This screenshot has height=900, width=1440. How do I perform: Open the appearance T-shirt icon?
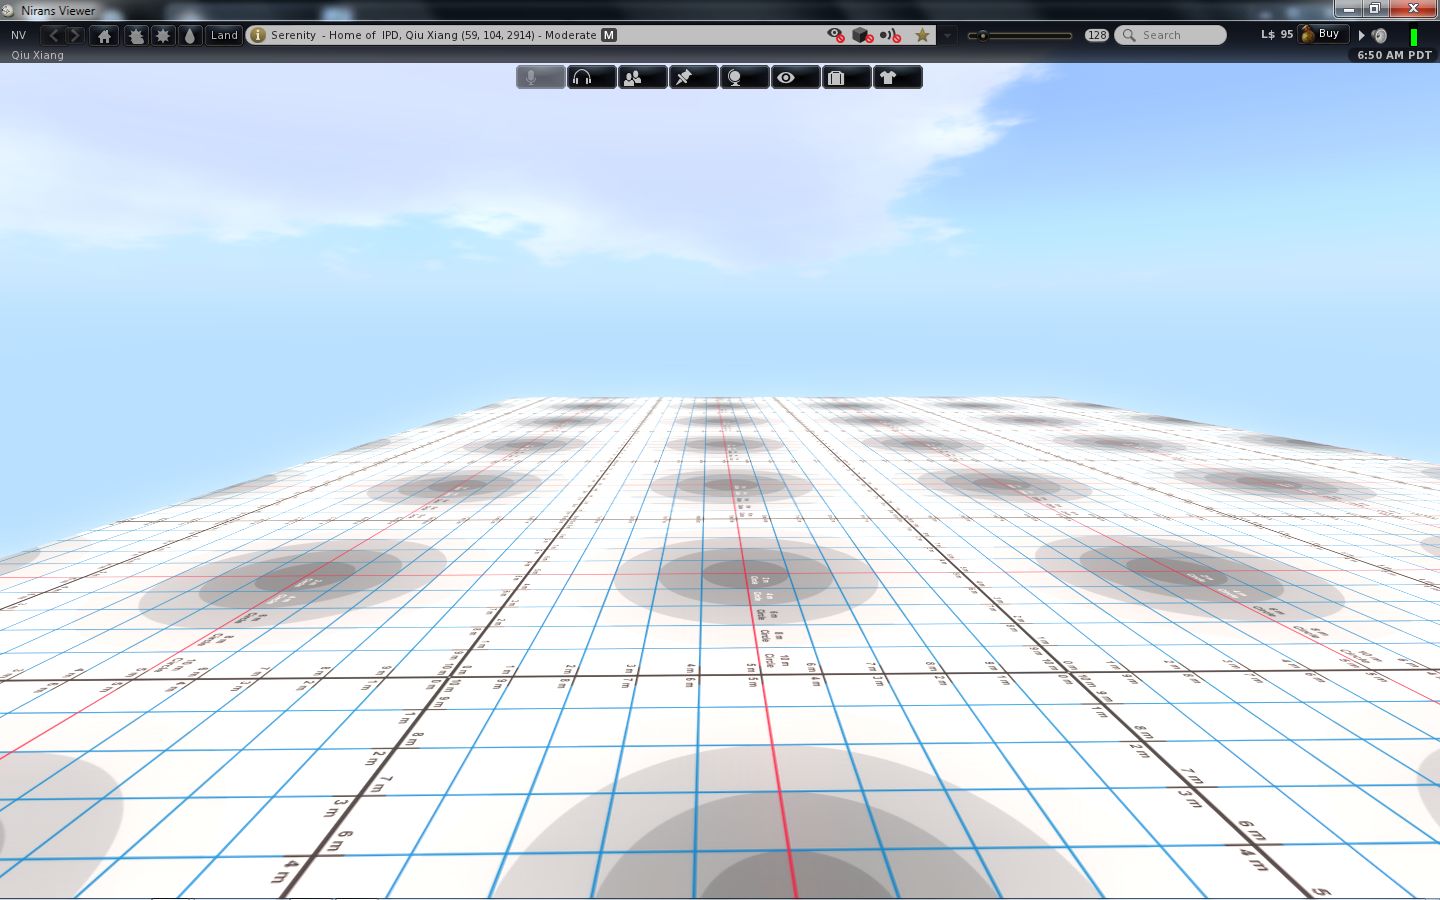[x=897, y=77]
